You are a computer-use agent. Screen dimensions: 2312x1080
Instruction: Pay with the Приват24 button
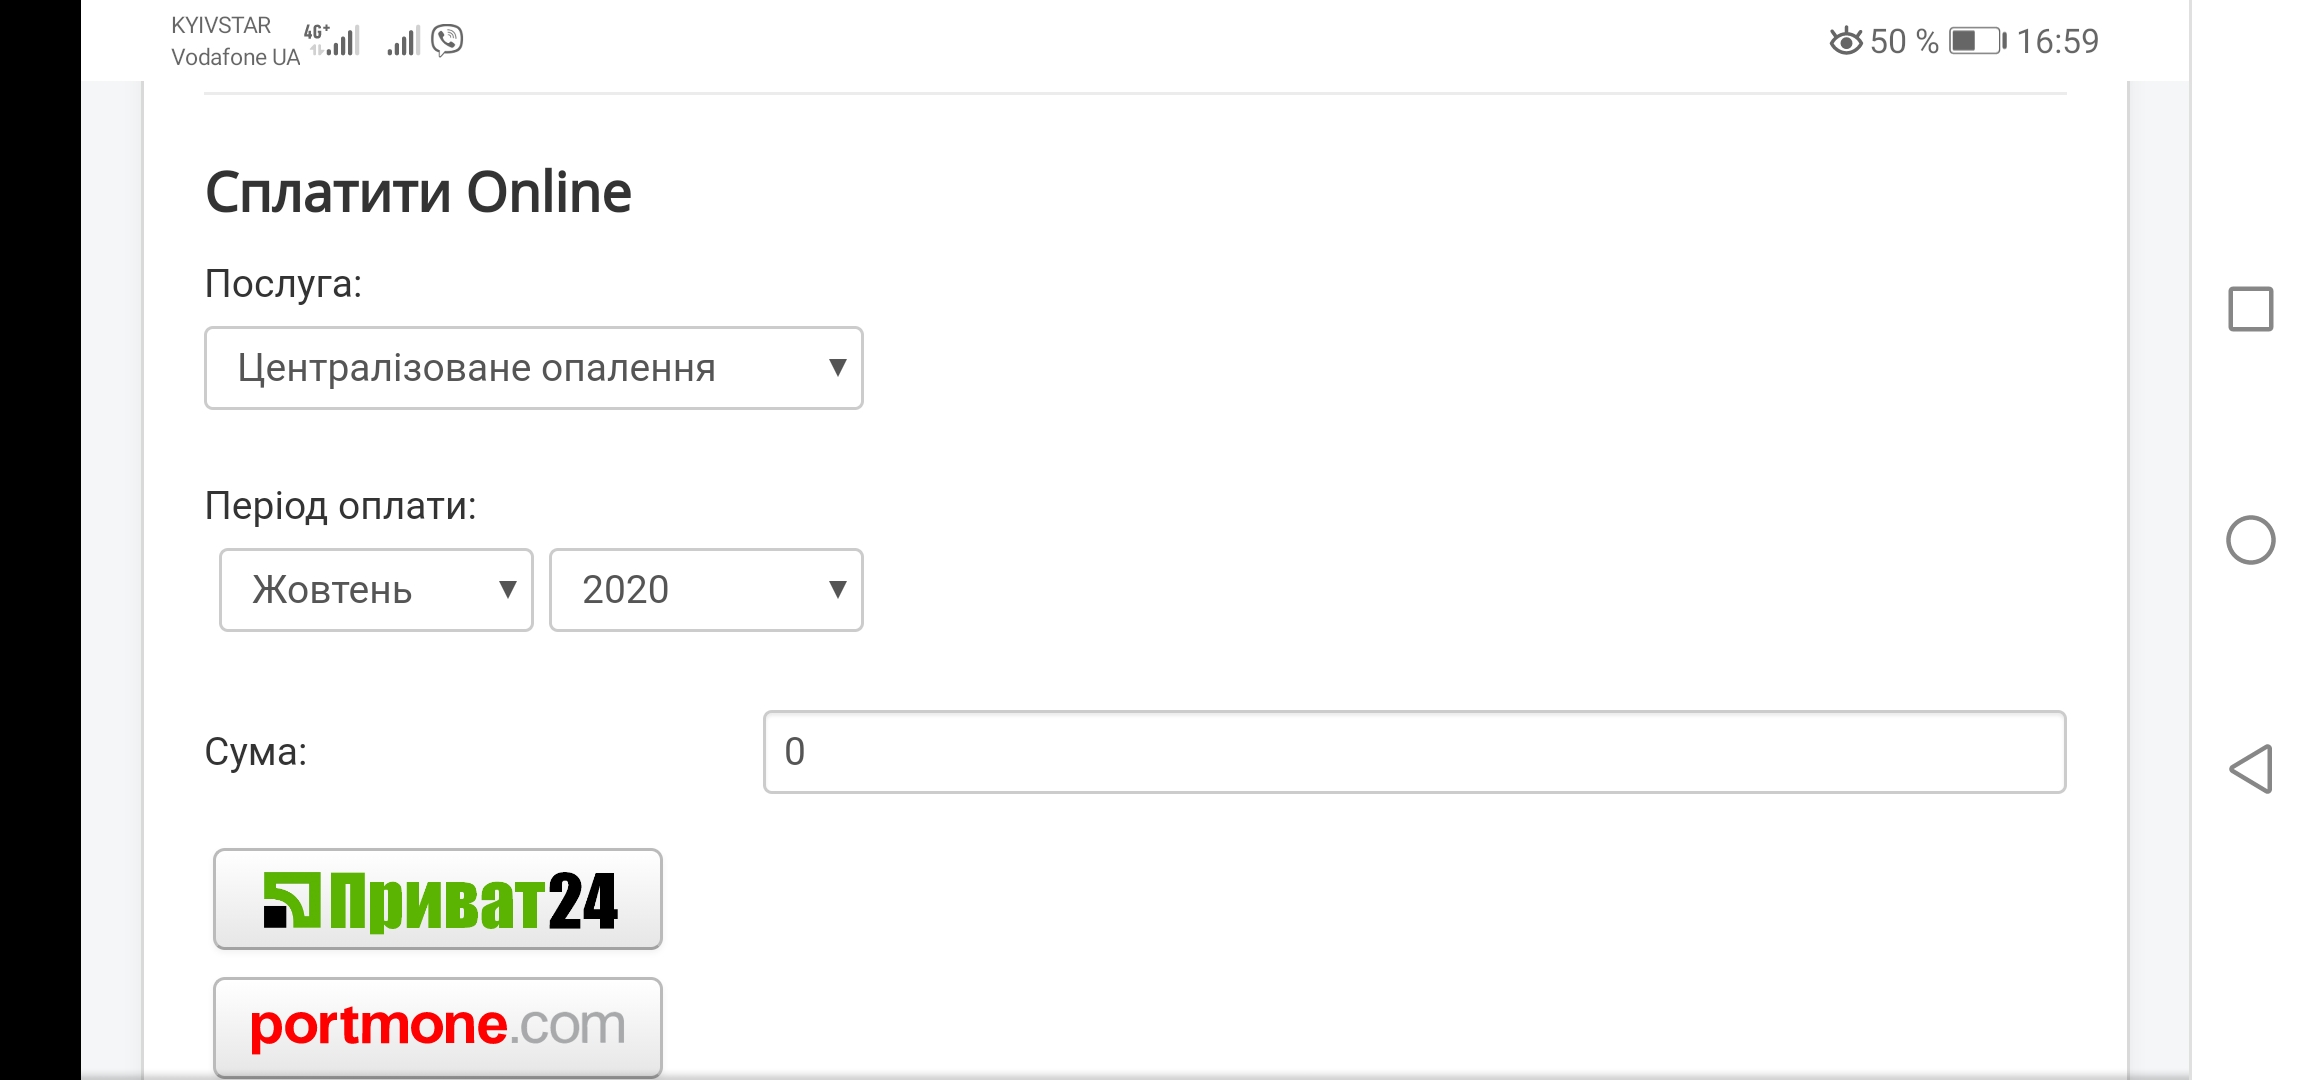[438, 899]
